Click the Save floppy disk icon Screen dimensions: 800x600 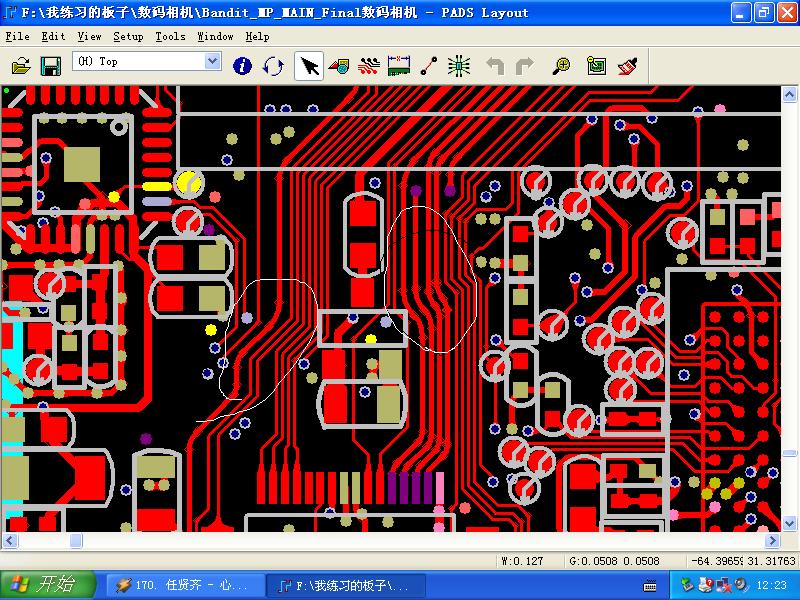click(51, 66)
